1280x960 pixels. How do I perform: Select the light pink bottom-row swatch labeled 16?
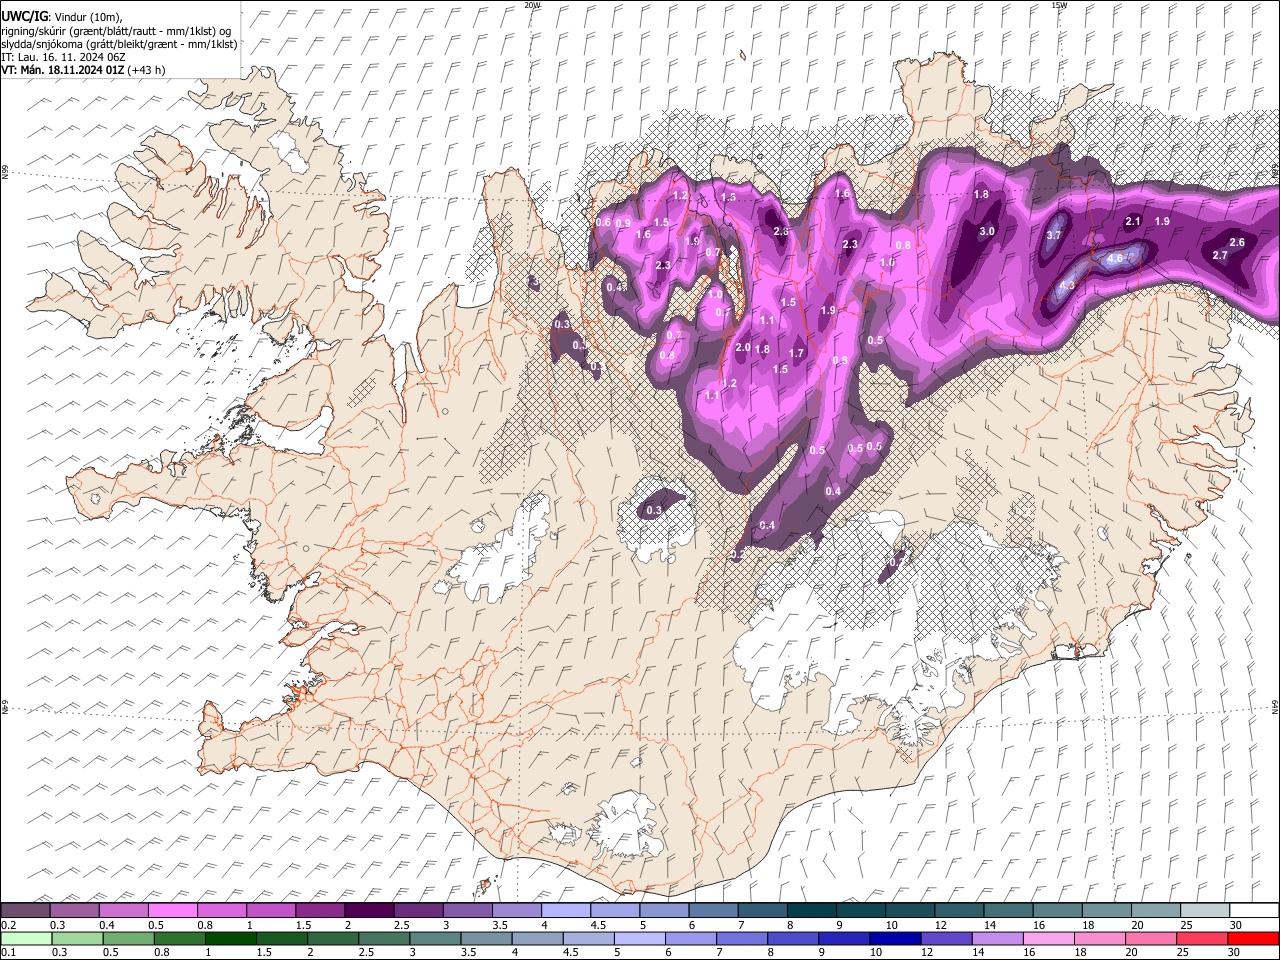point(1048,938)
